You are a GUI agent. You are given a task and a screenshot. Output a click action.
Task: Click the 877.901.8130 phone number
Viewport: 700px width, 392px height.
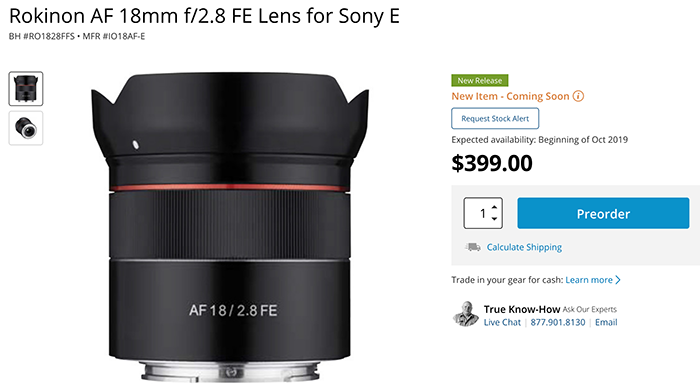coord(558,322)
